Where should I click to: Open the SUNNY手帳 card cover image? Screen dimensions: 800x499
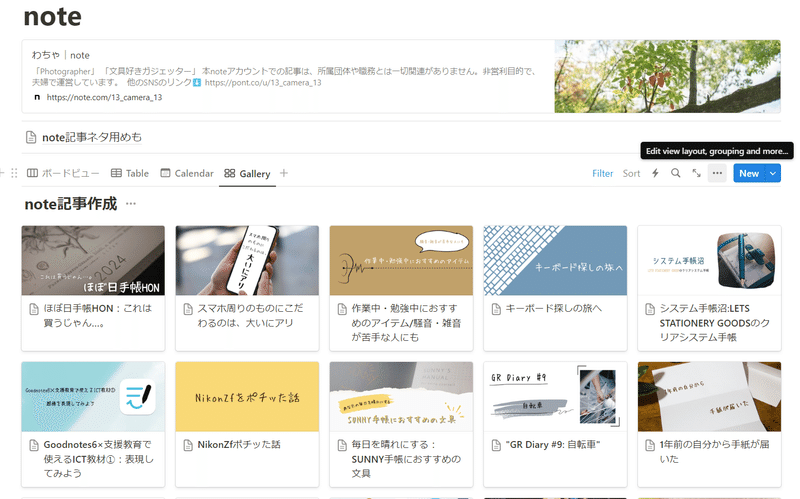click(401, 396)
